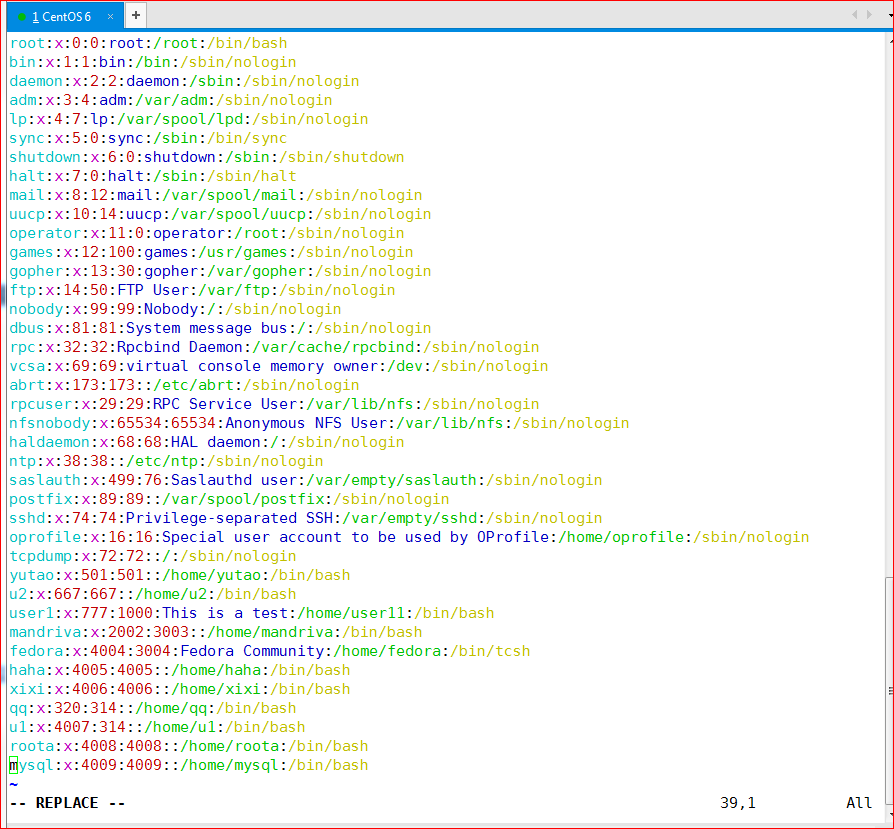Click the haldaemon HAL daemon line
The width and height of the screenshot is (894, 829).
point(207,442)
